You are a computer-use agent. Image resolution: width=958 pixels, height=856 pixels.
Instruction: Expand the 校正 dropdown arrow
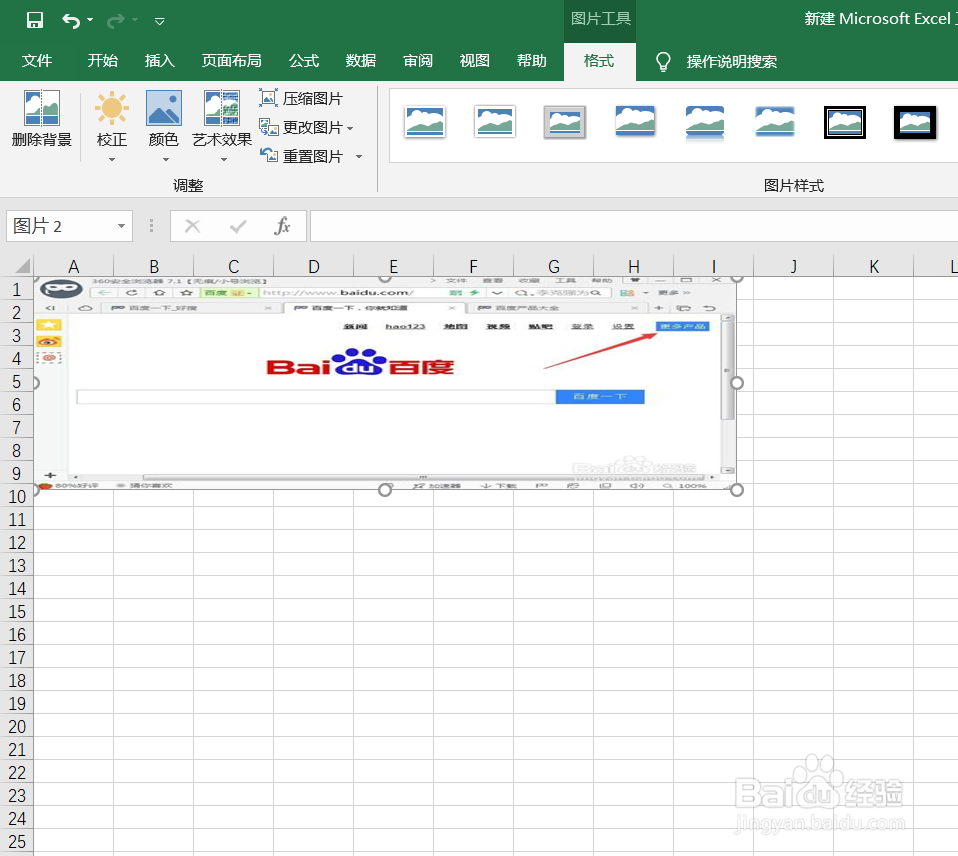112,159
